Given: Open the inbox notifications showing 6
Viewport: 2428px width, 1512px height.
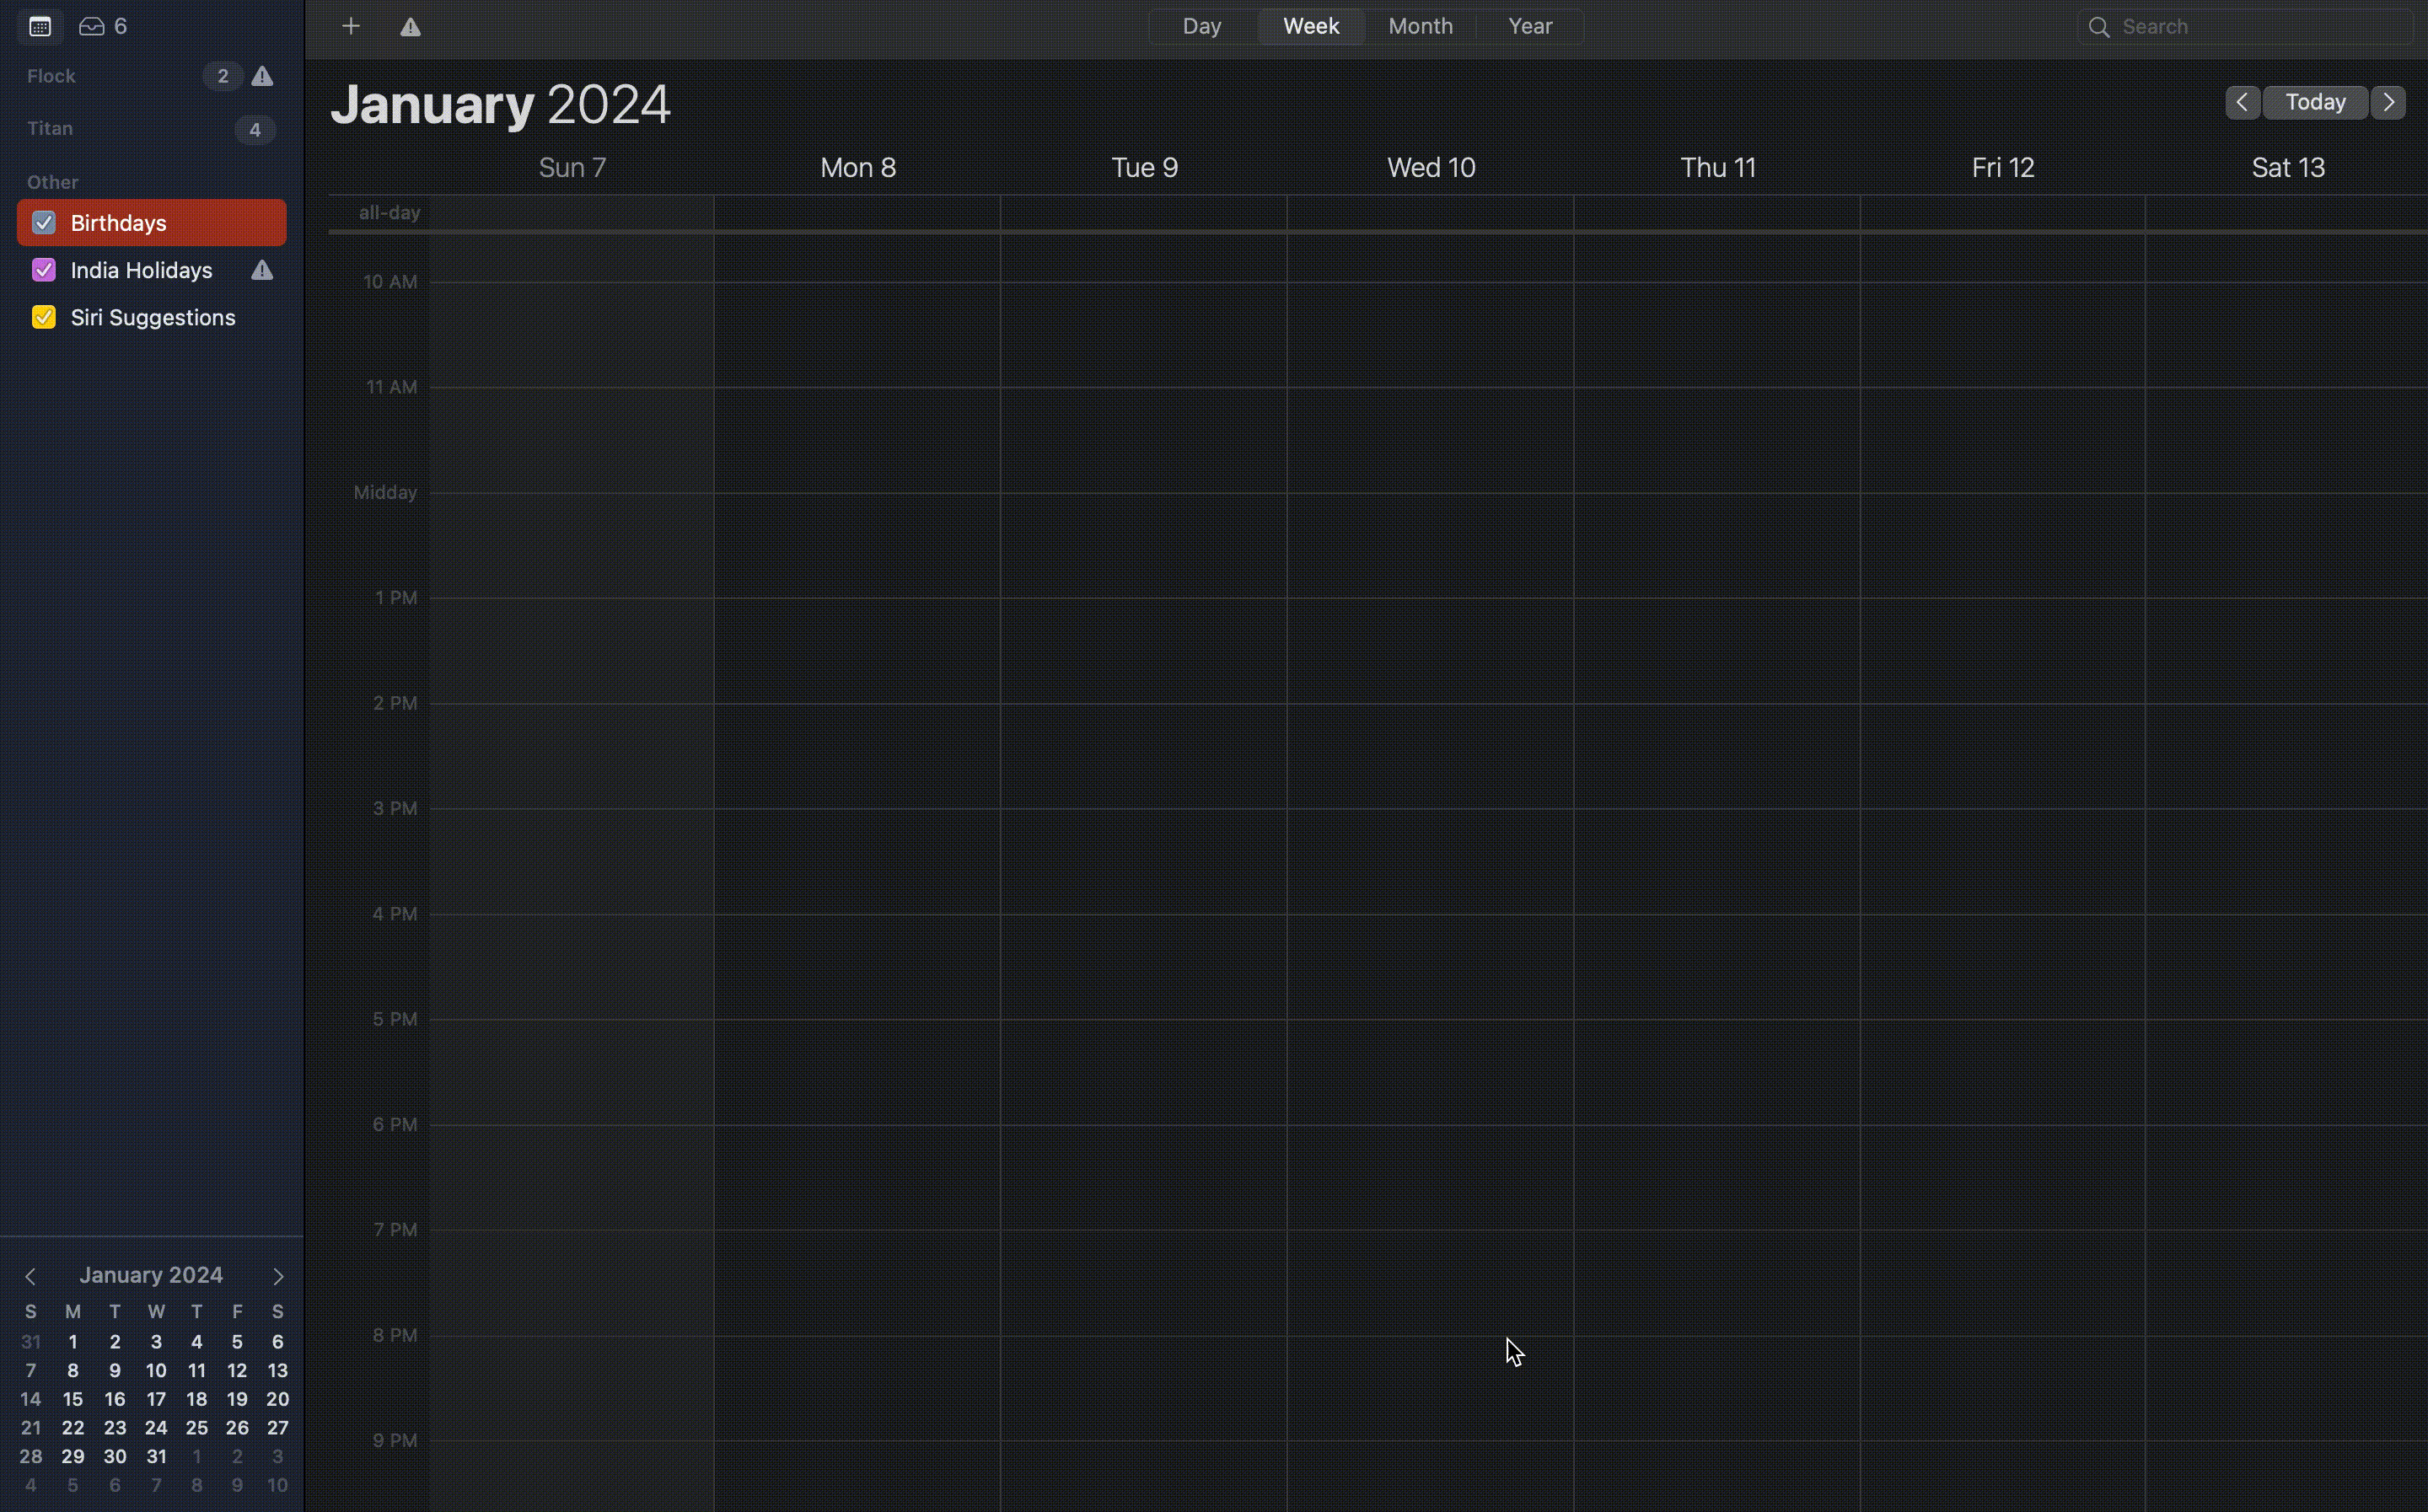Looking at the screenshot, I should point(103,26).
